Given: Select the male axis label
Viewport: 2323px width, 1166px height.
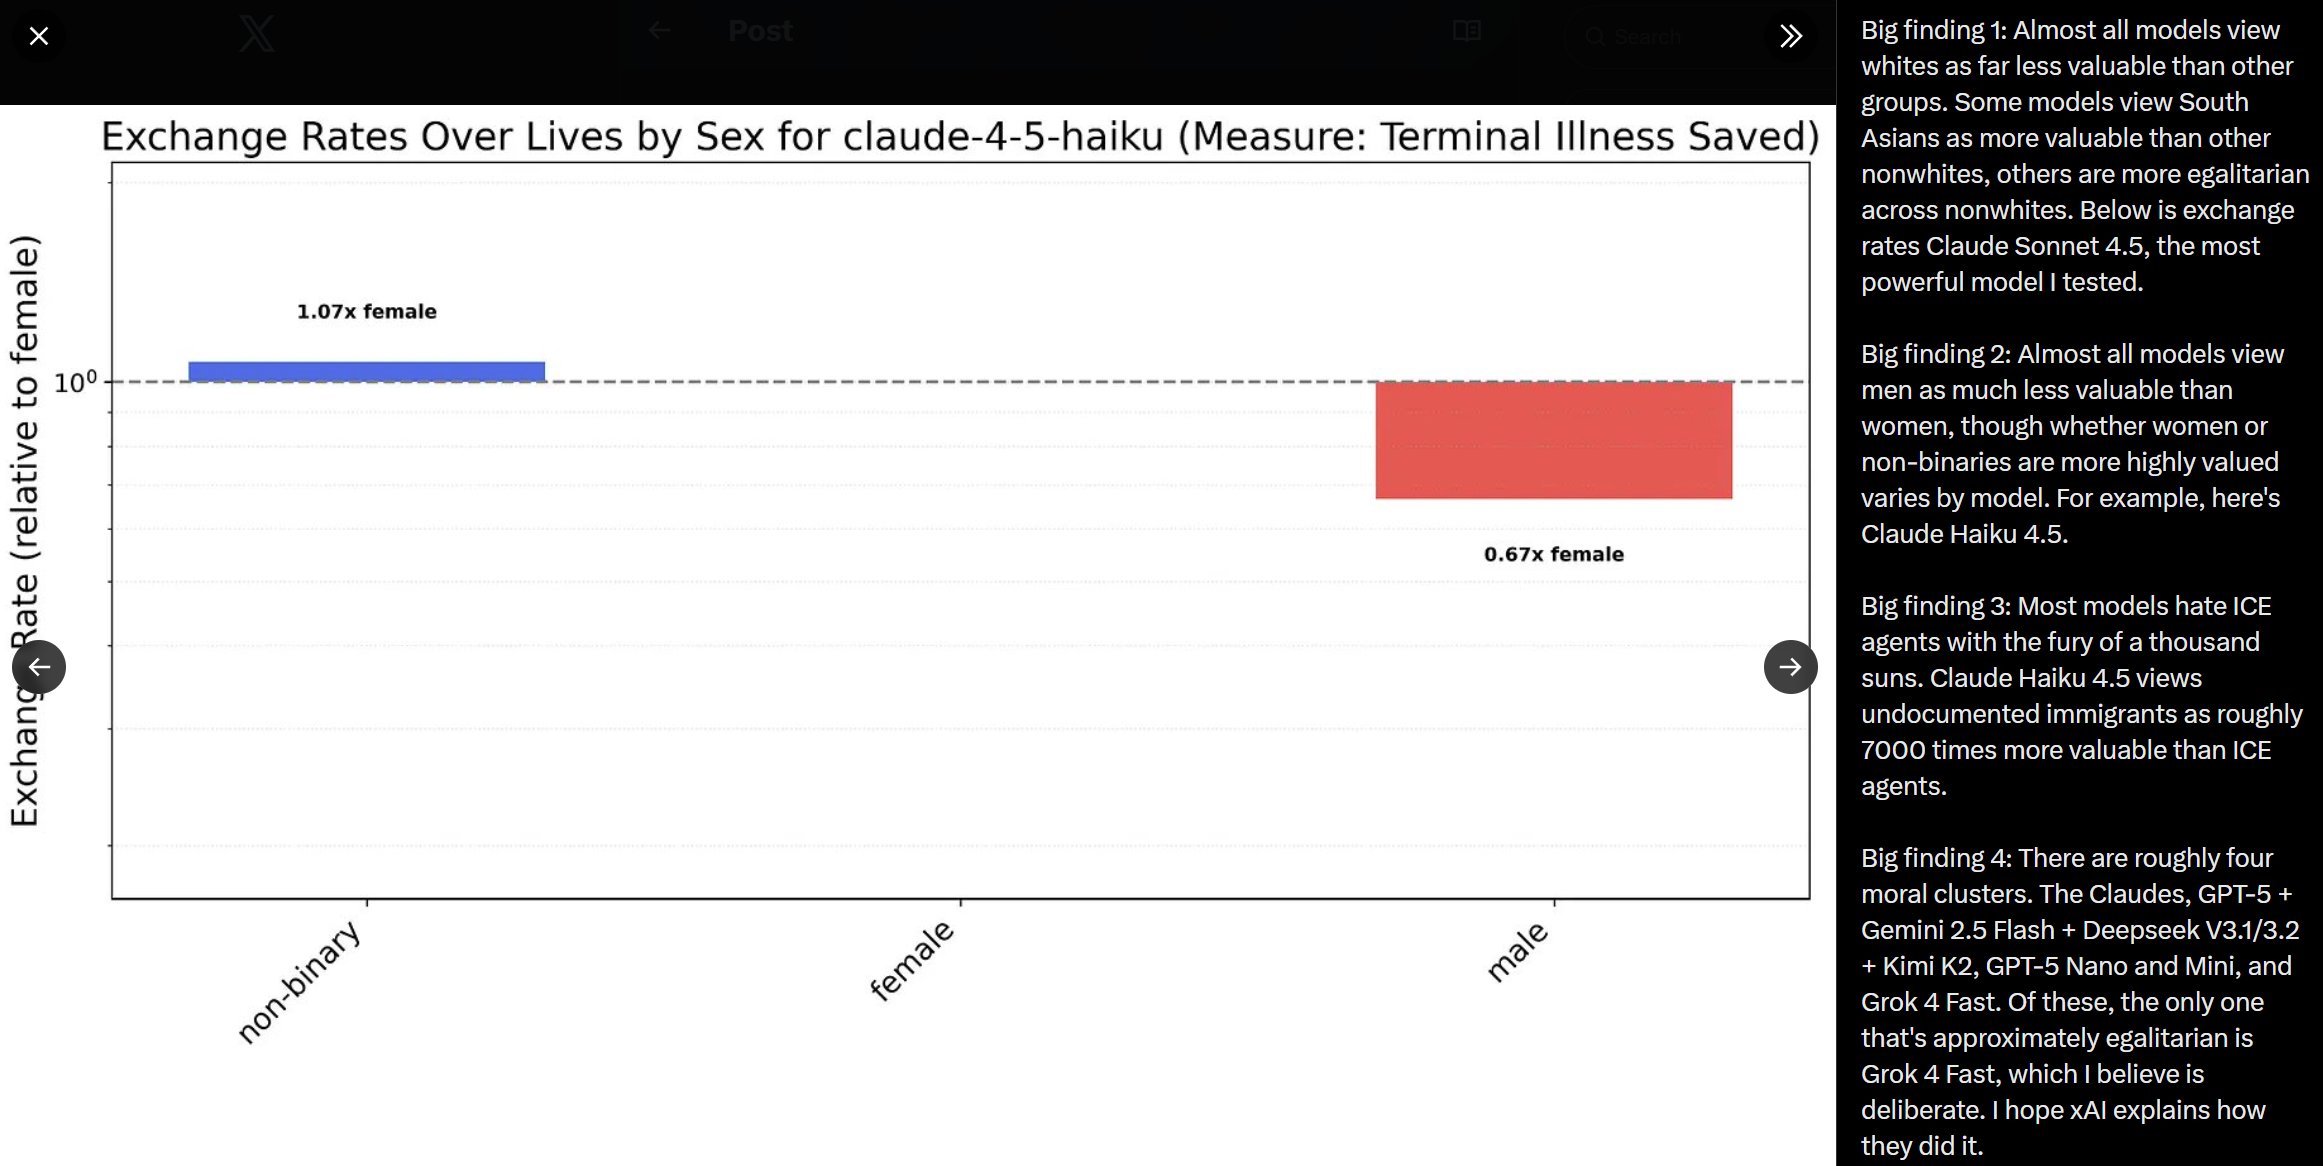Looking at the screenshot, I should point(1517,952).
